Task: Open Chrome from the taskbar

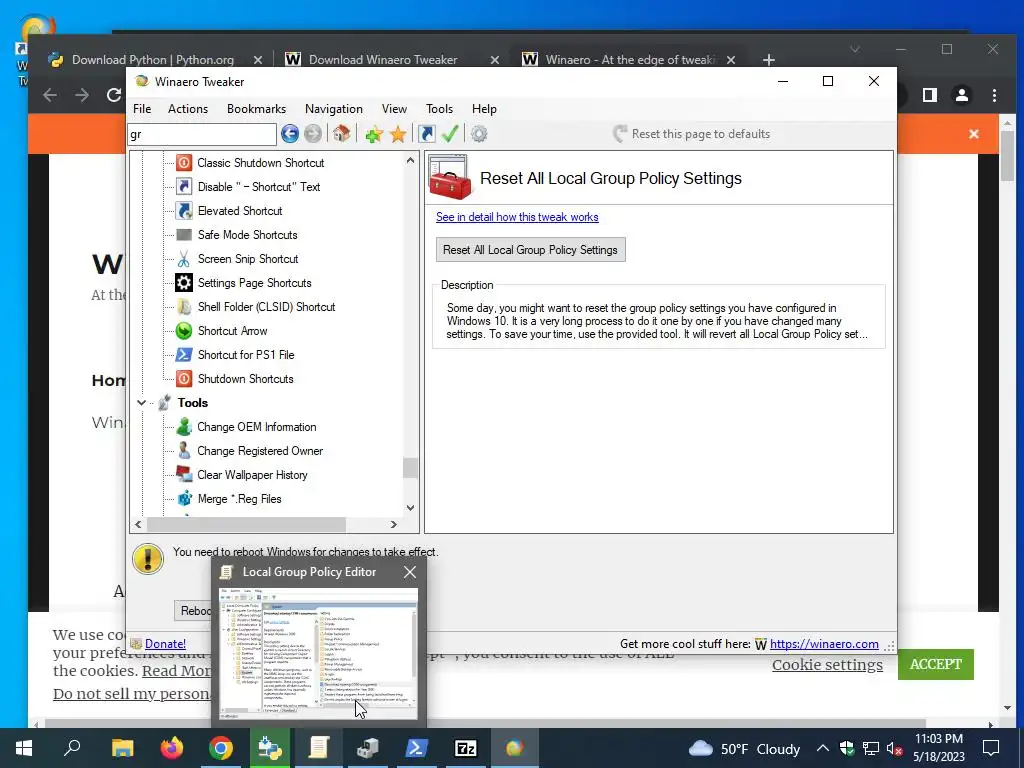Action: click(x=221, y=748)
